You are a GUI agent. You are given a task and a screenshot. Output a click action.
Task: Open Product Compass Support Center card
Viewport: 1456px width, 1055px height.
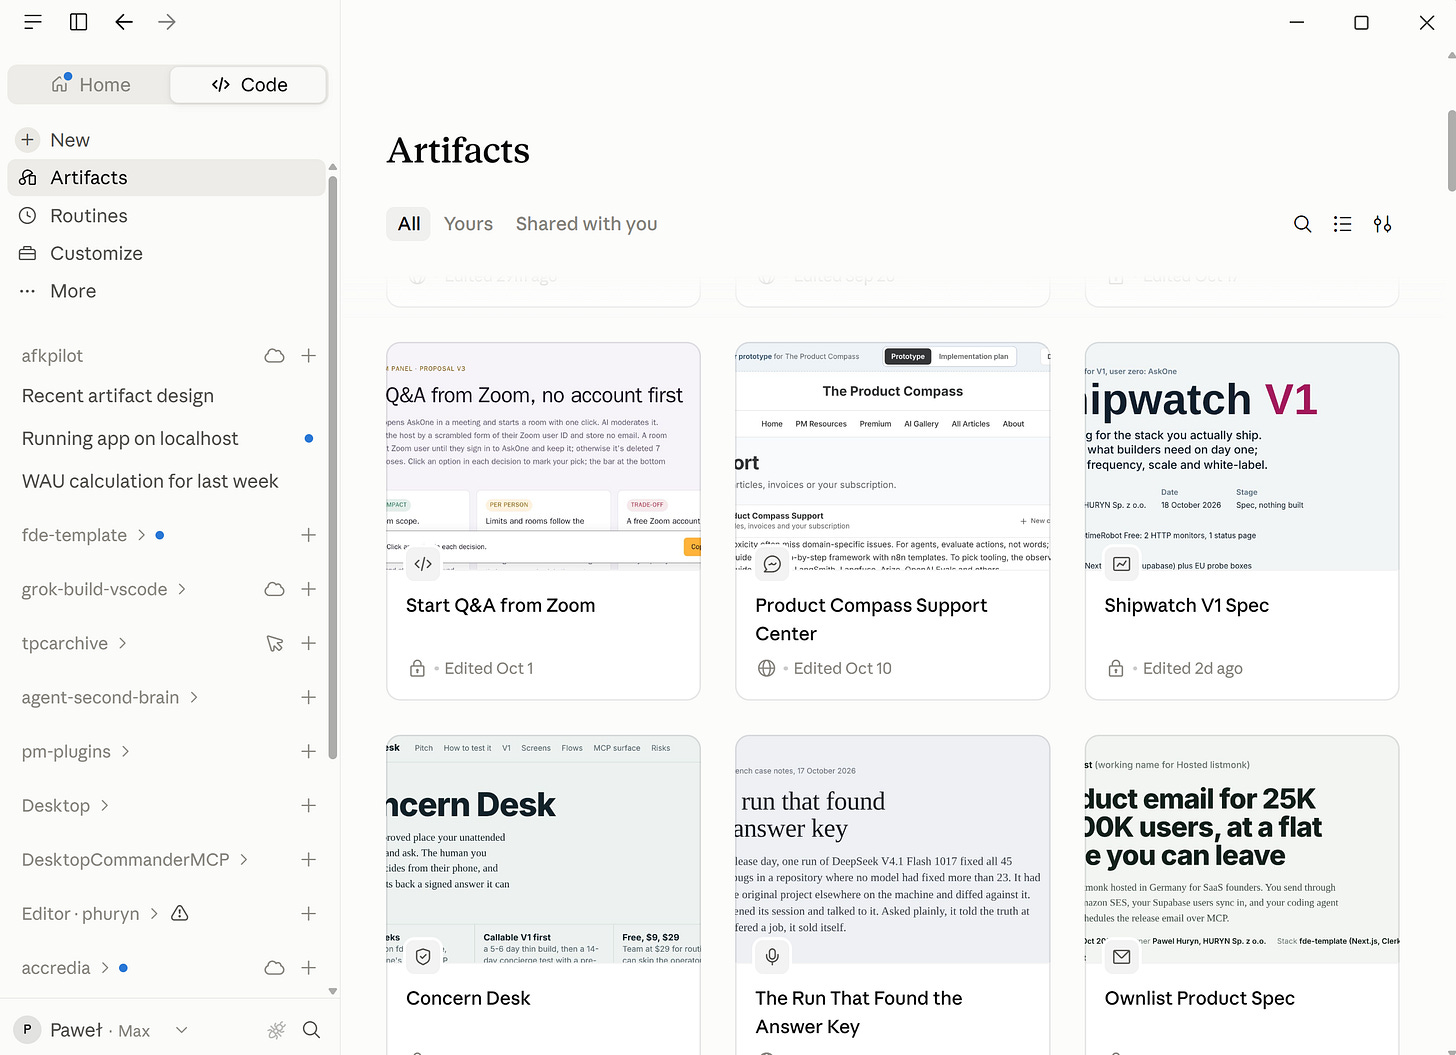coord(892,521)
